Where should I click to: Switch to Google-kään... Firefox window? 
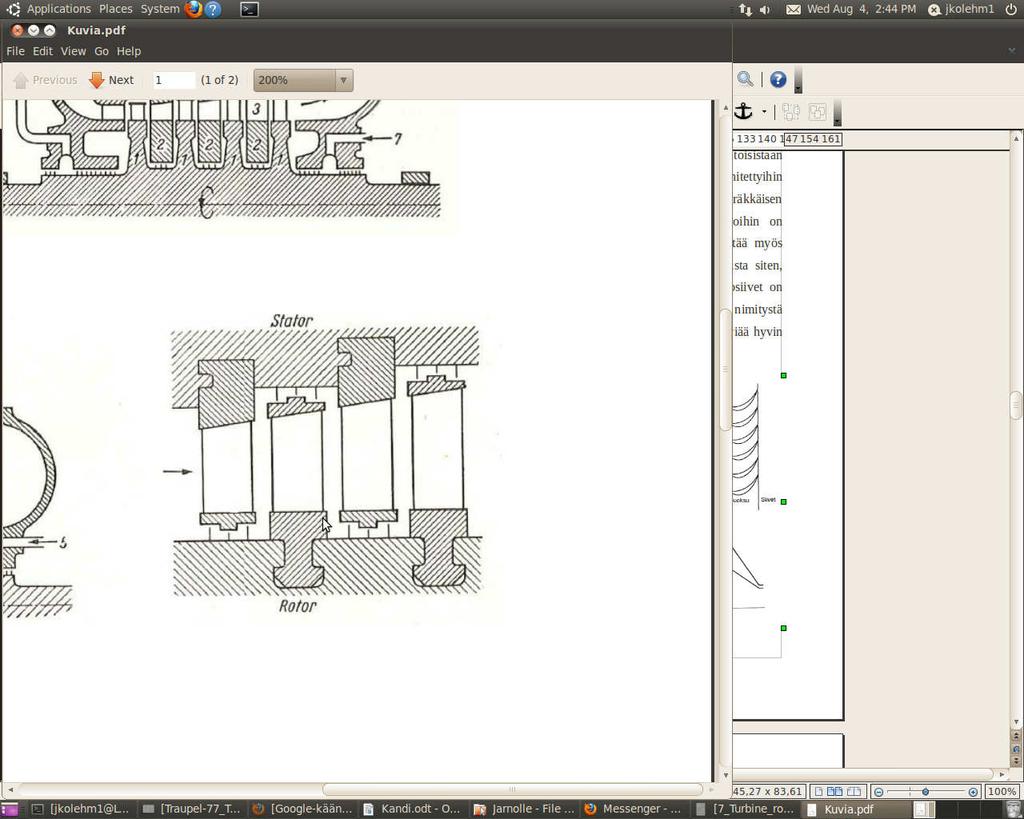[302, 809]
